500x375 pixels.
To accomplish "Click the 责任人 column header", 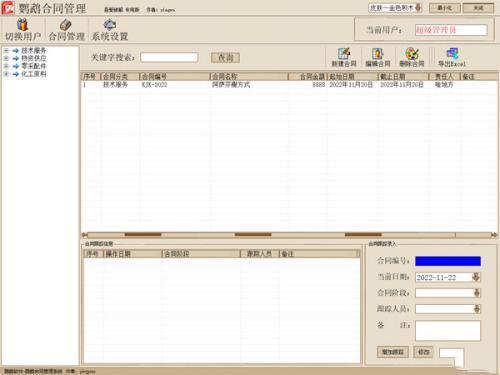I will point(445,77).
